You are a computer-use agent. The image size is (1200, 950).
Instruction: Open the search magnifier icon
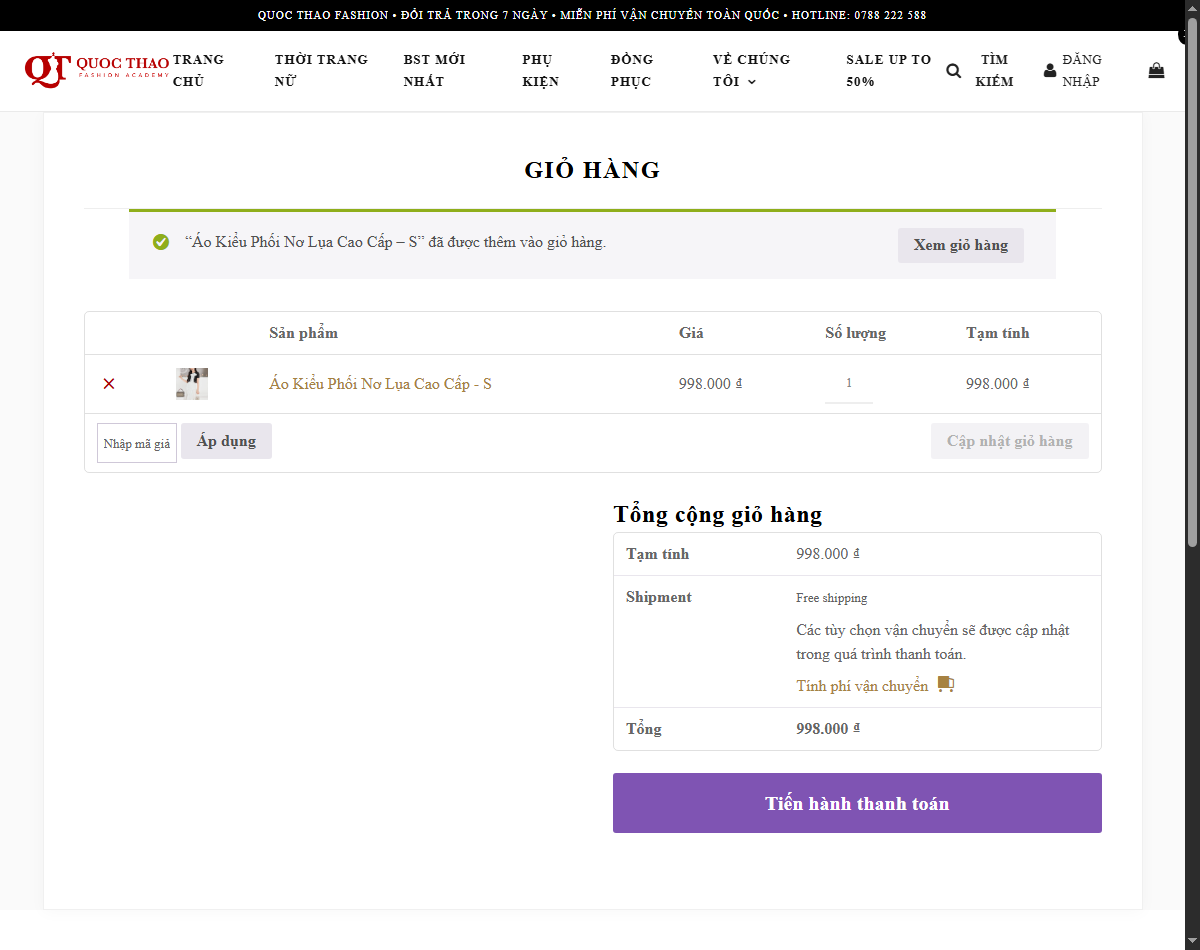[953, 71]
